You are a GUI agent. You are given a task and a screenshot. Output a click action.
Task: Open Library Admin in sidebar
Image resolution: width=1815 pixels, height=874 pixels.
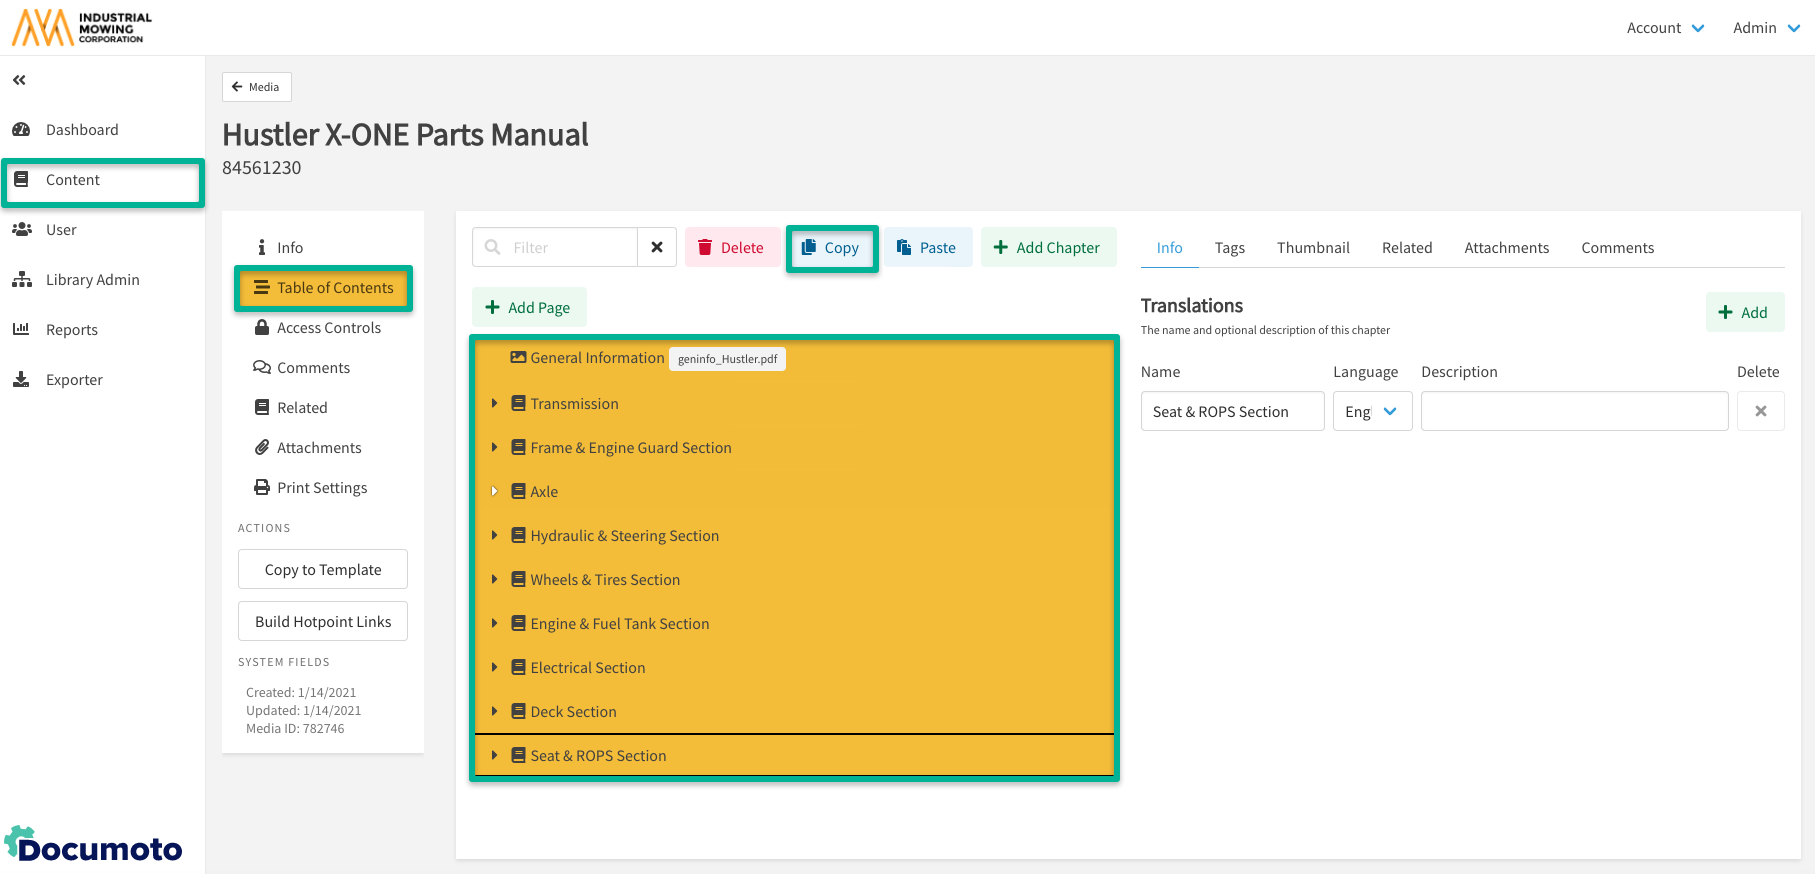[92, 280]
